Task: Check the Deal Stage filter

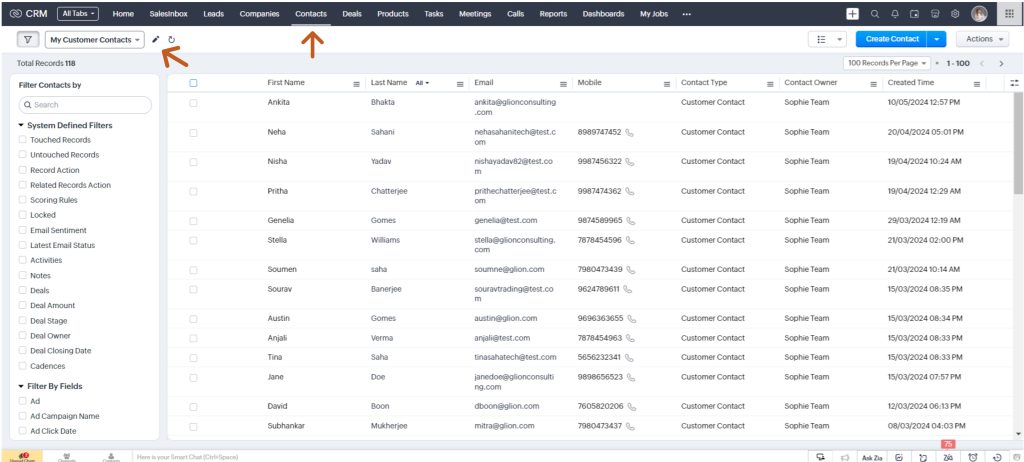Action: [23, 321]
